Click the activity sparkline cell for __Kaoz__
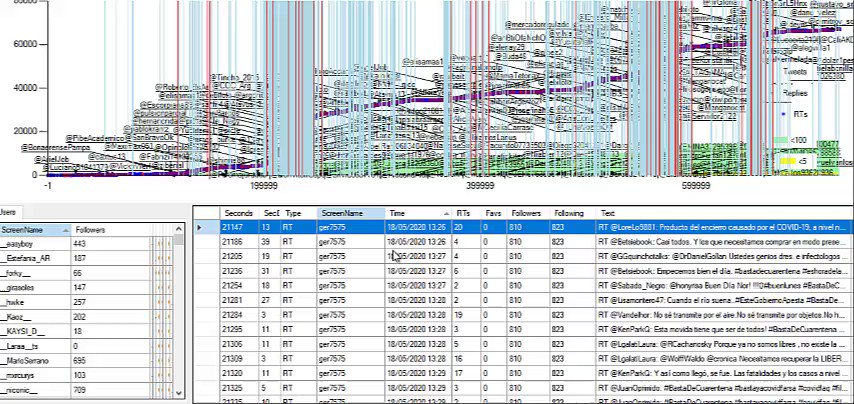This screenshot has height=404, width=854. tap(162, 317)
